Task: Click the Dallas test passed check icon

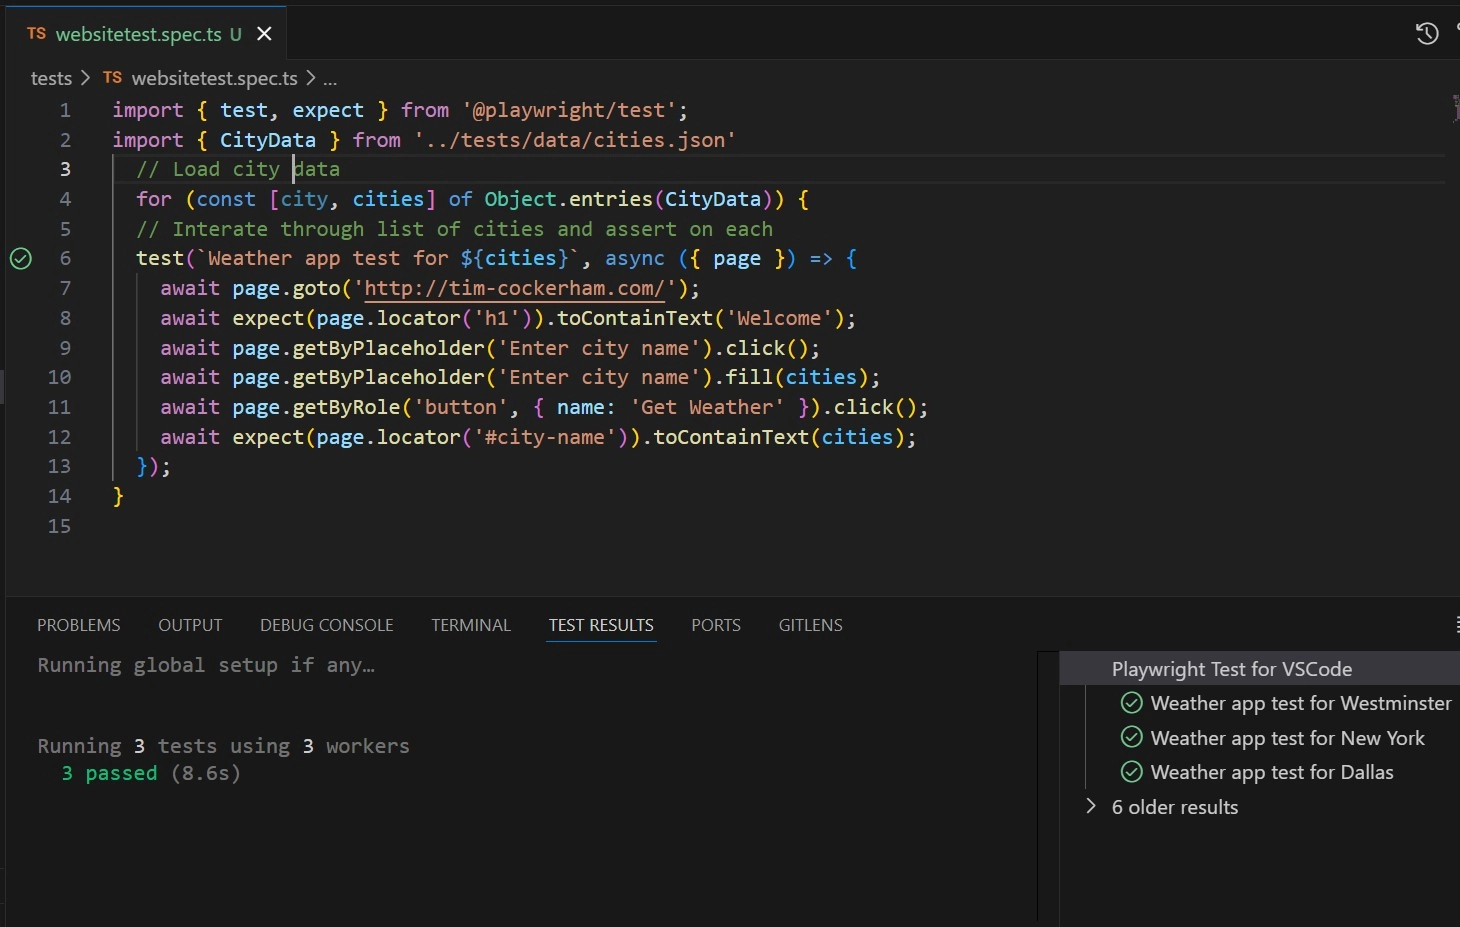Action: coord(1131,772)
